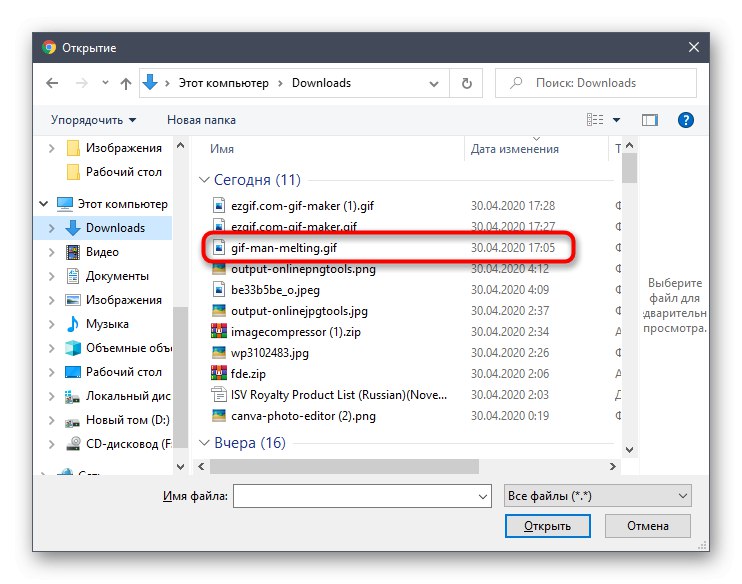Create folder with Новая папка

pyautogui.click(x=201, y=120)
